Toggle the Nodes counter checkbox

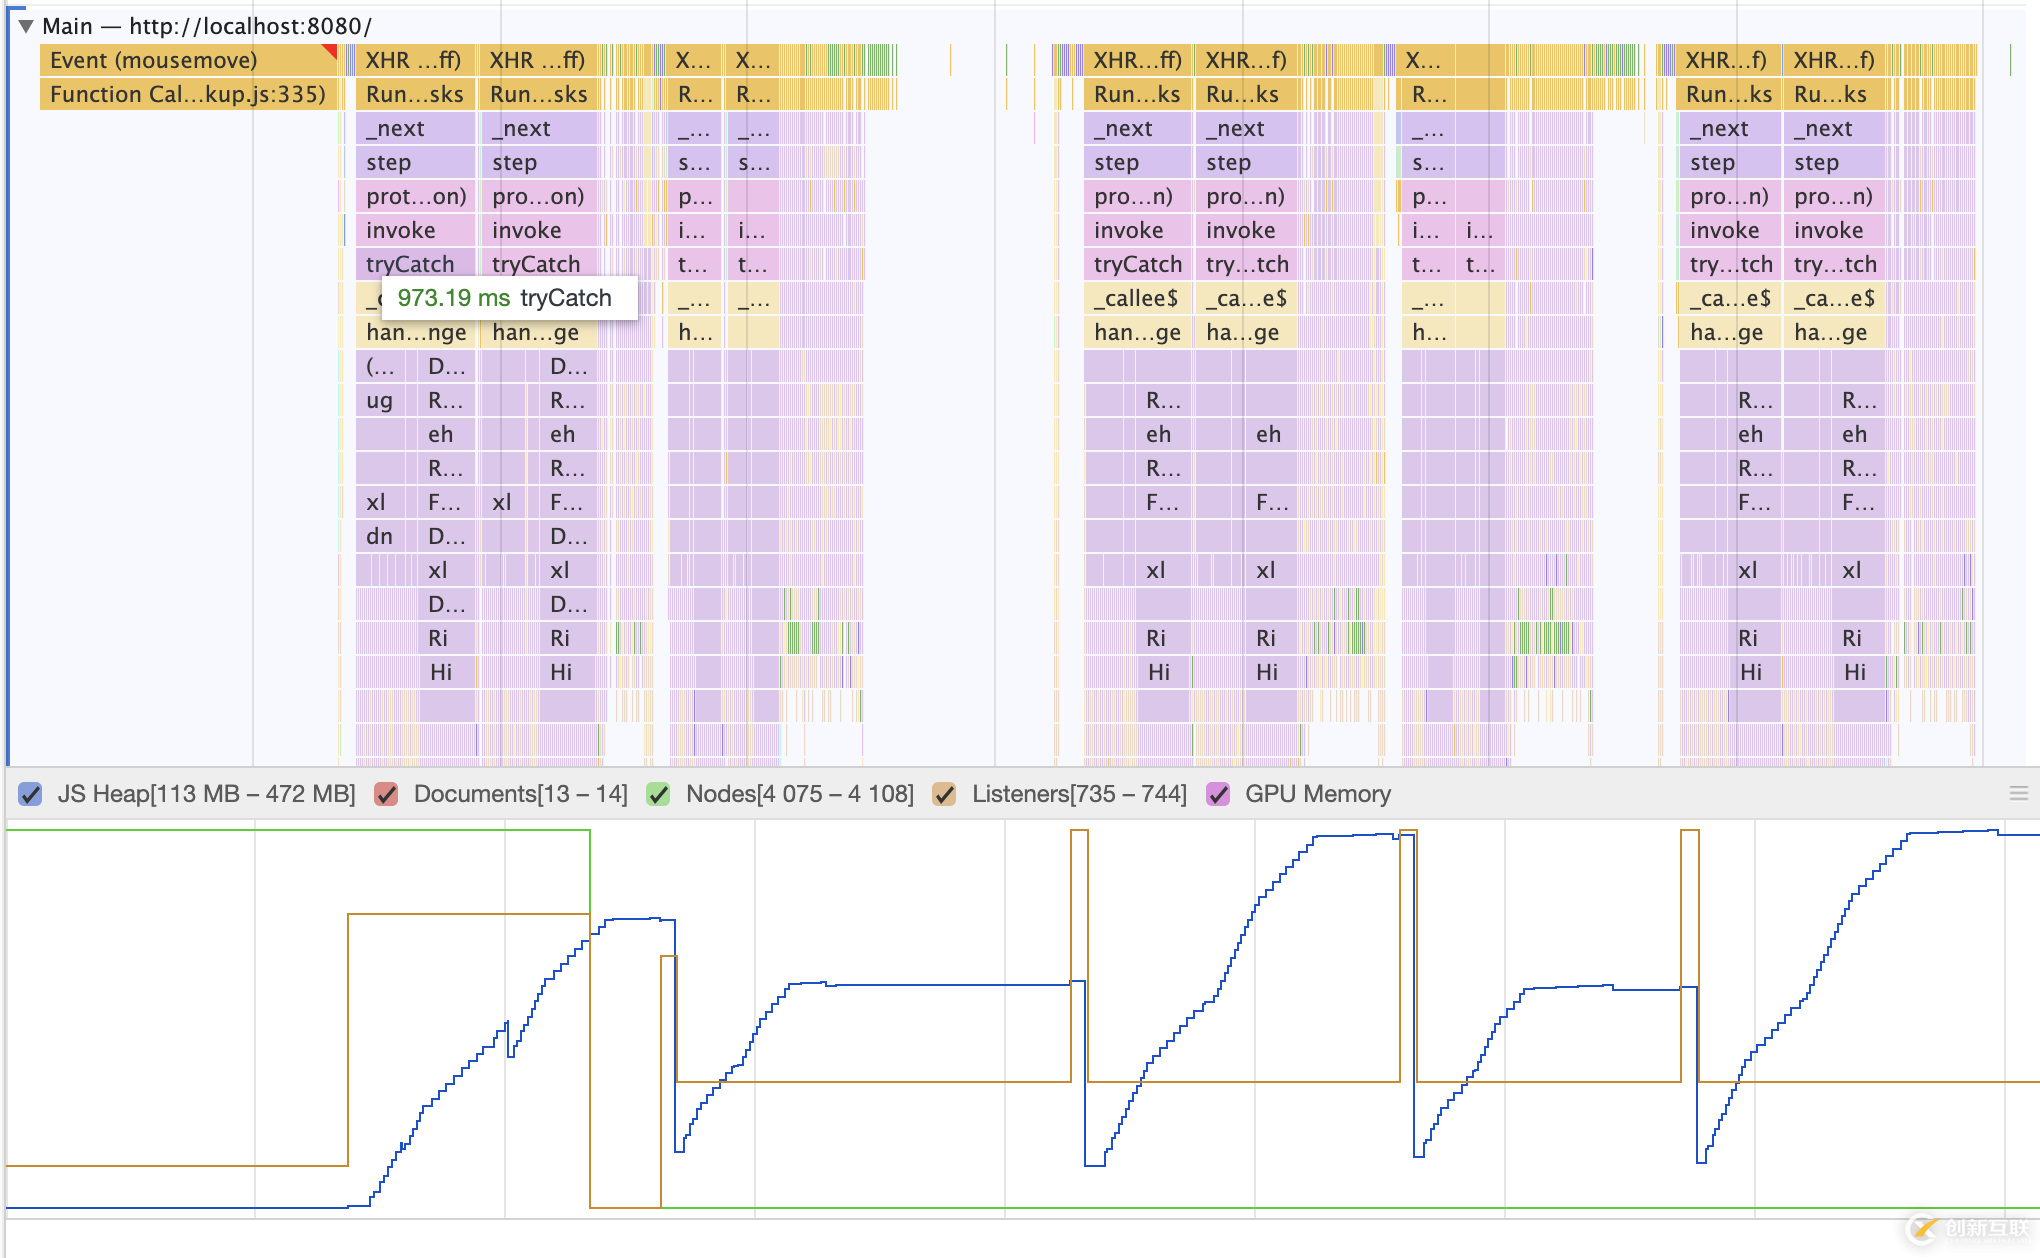[x=658, y=794]
